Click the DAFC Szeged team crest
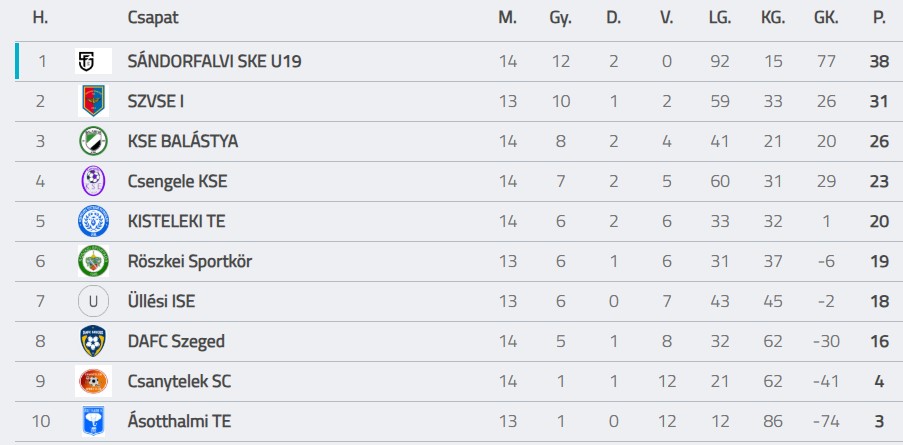The image size is (903, 445). click(x=93, y=341)
